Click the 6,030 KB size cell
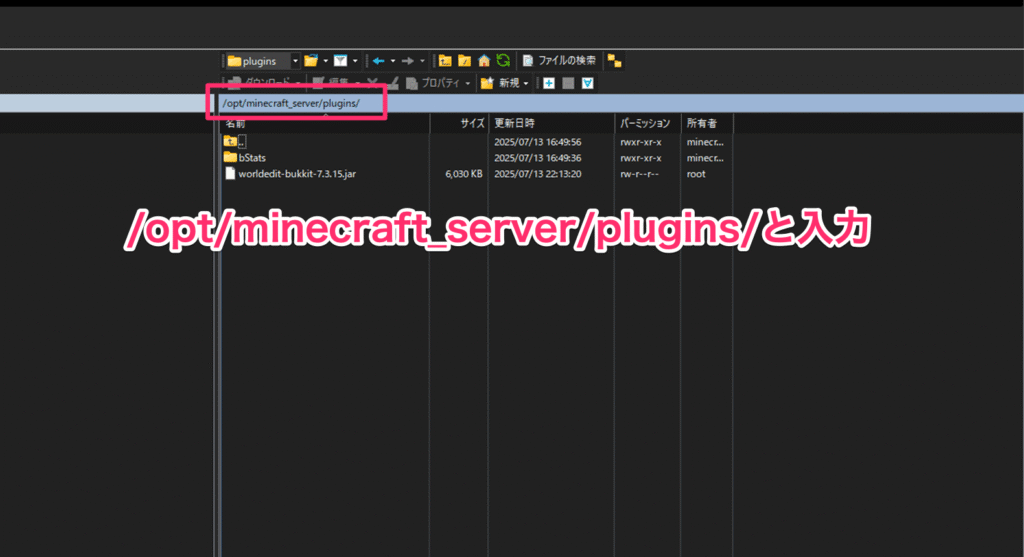The width and height of the screenshot is (1024, 557). coord(464,174)
